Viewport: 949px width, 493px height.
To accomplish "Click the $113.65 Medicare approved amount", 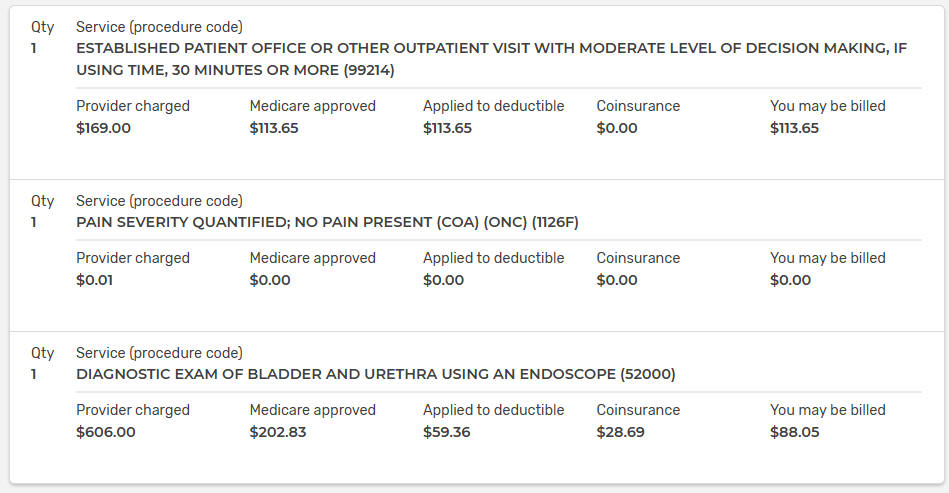I will pyautogui.click(x=274, y=128).
